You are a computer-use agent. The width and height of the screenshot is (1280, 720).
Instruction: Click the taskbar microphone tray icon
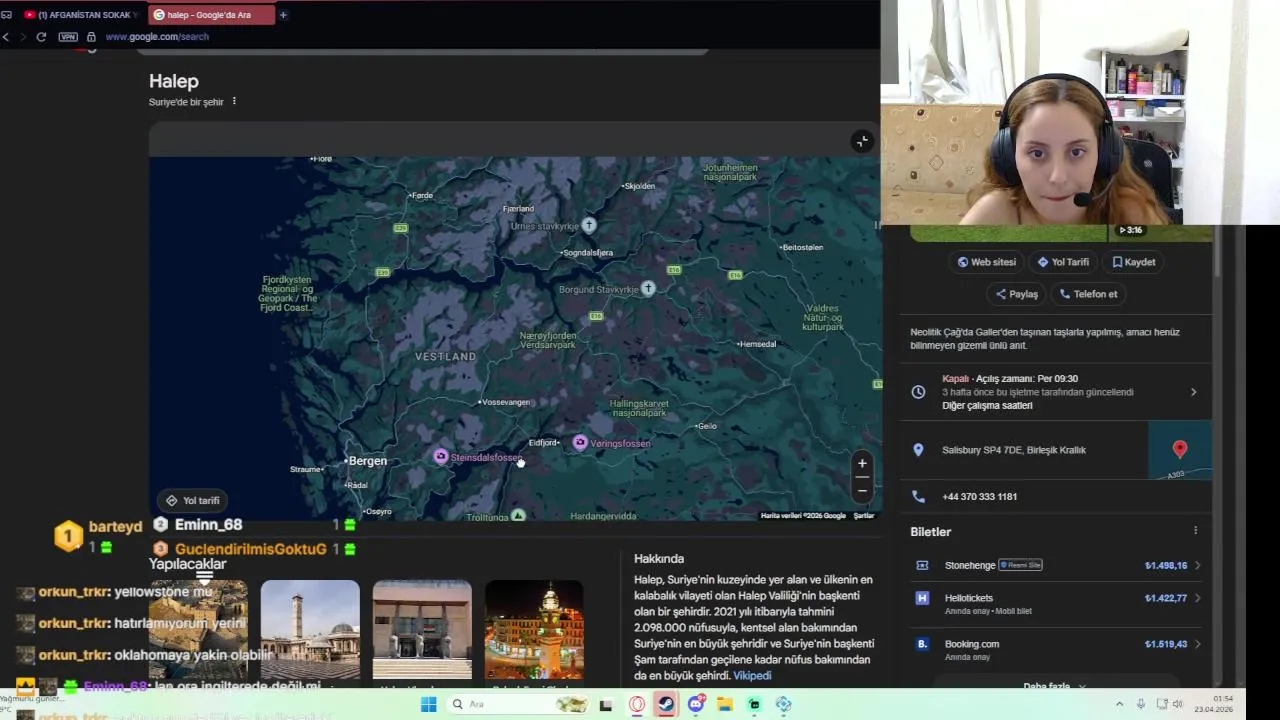click(1140, 704)
